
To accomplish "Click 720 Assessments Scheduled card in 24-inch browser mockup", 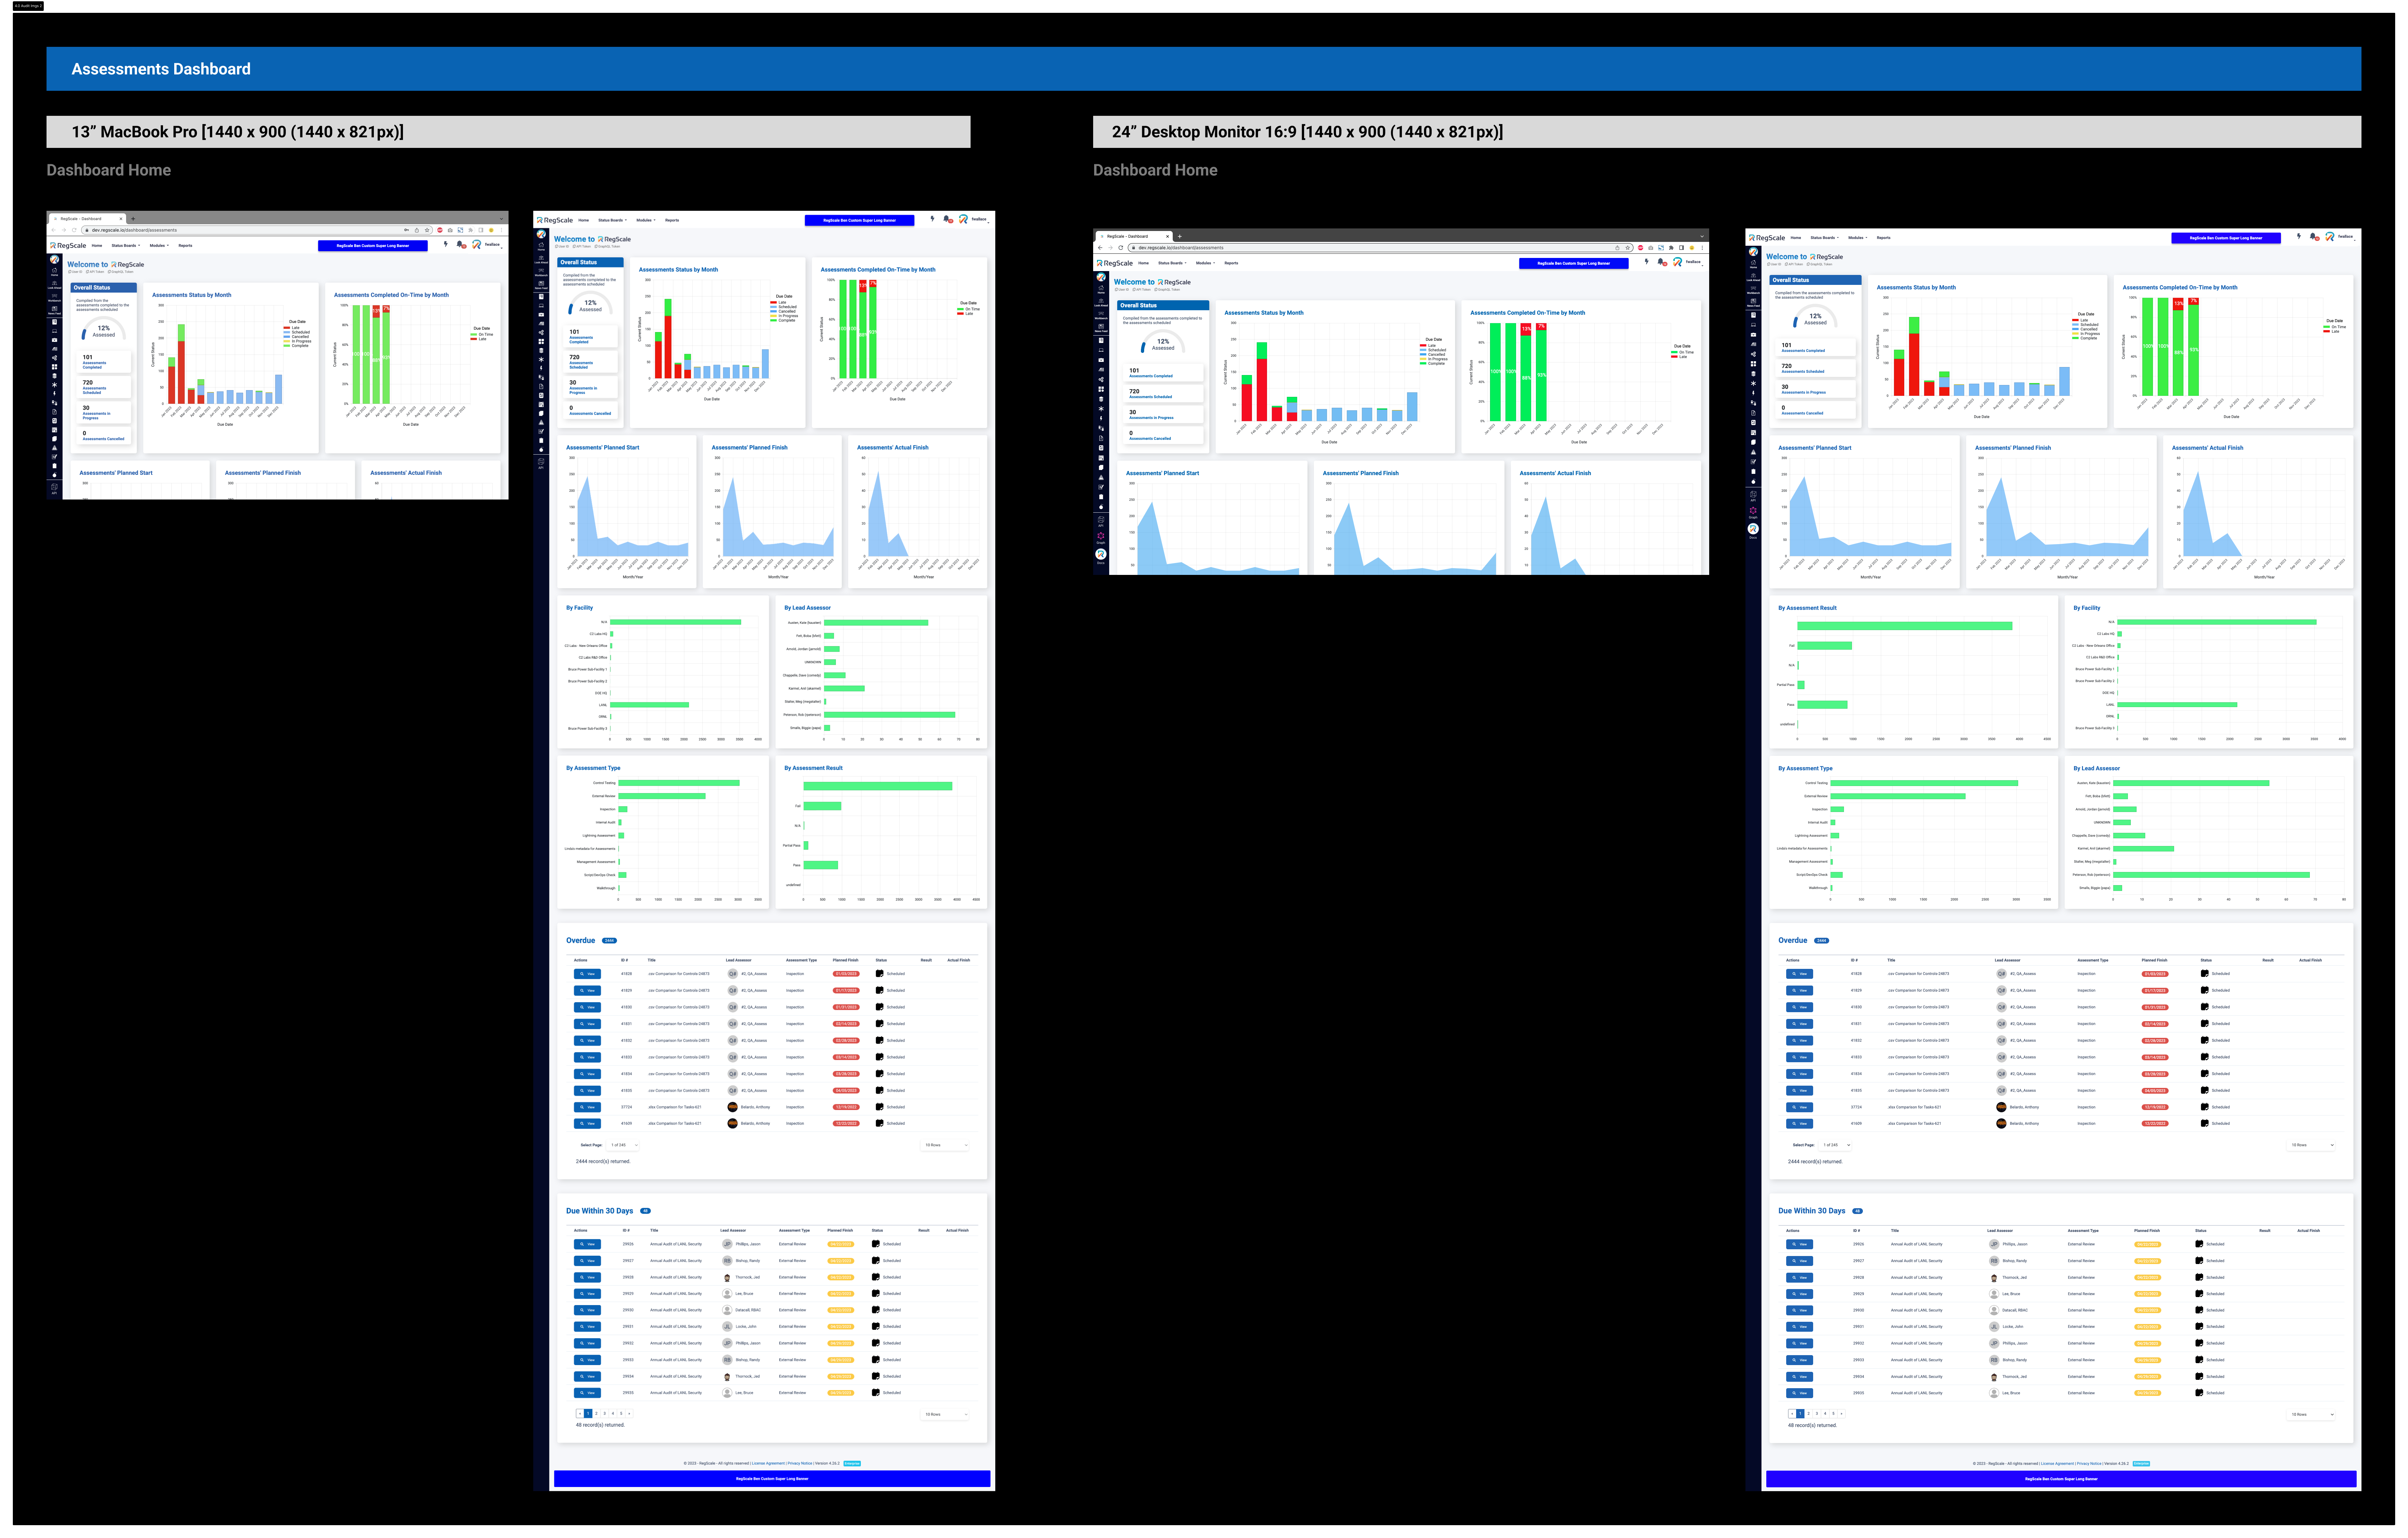I will (x=1163, y=394).
